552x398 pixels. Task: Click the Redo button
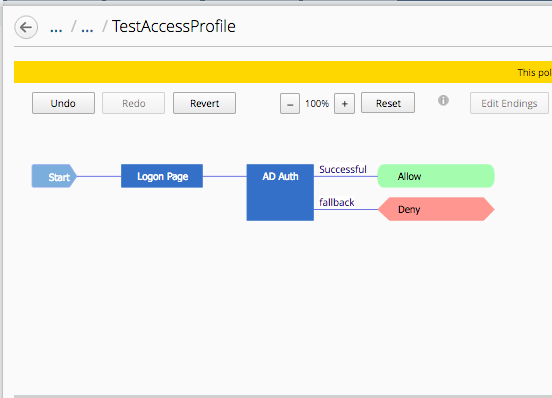pos(133,103)
